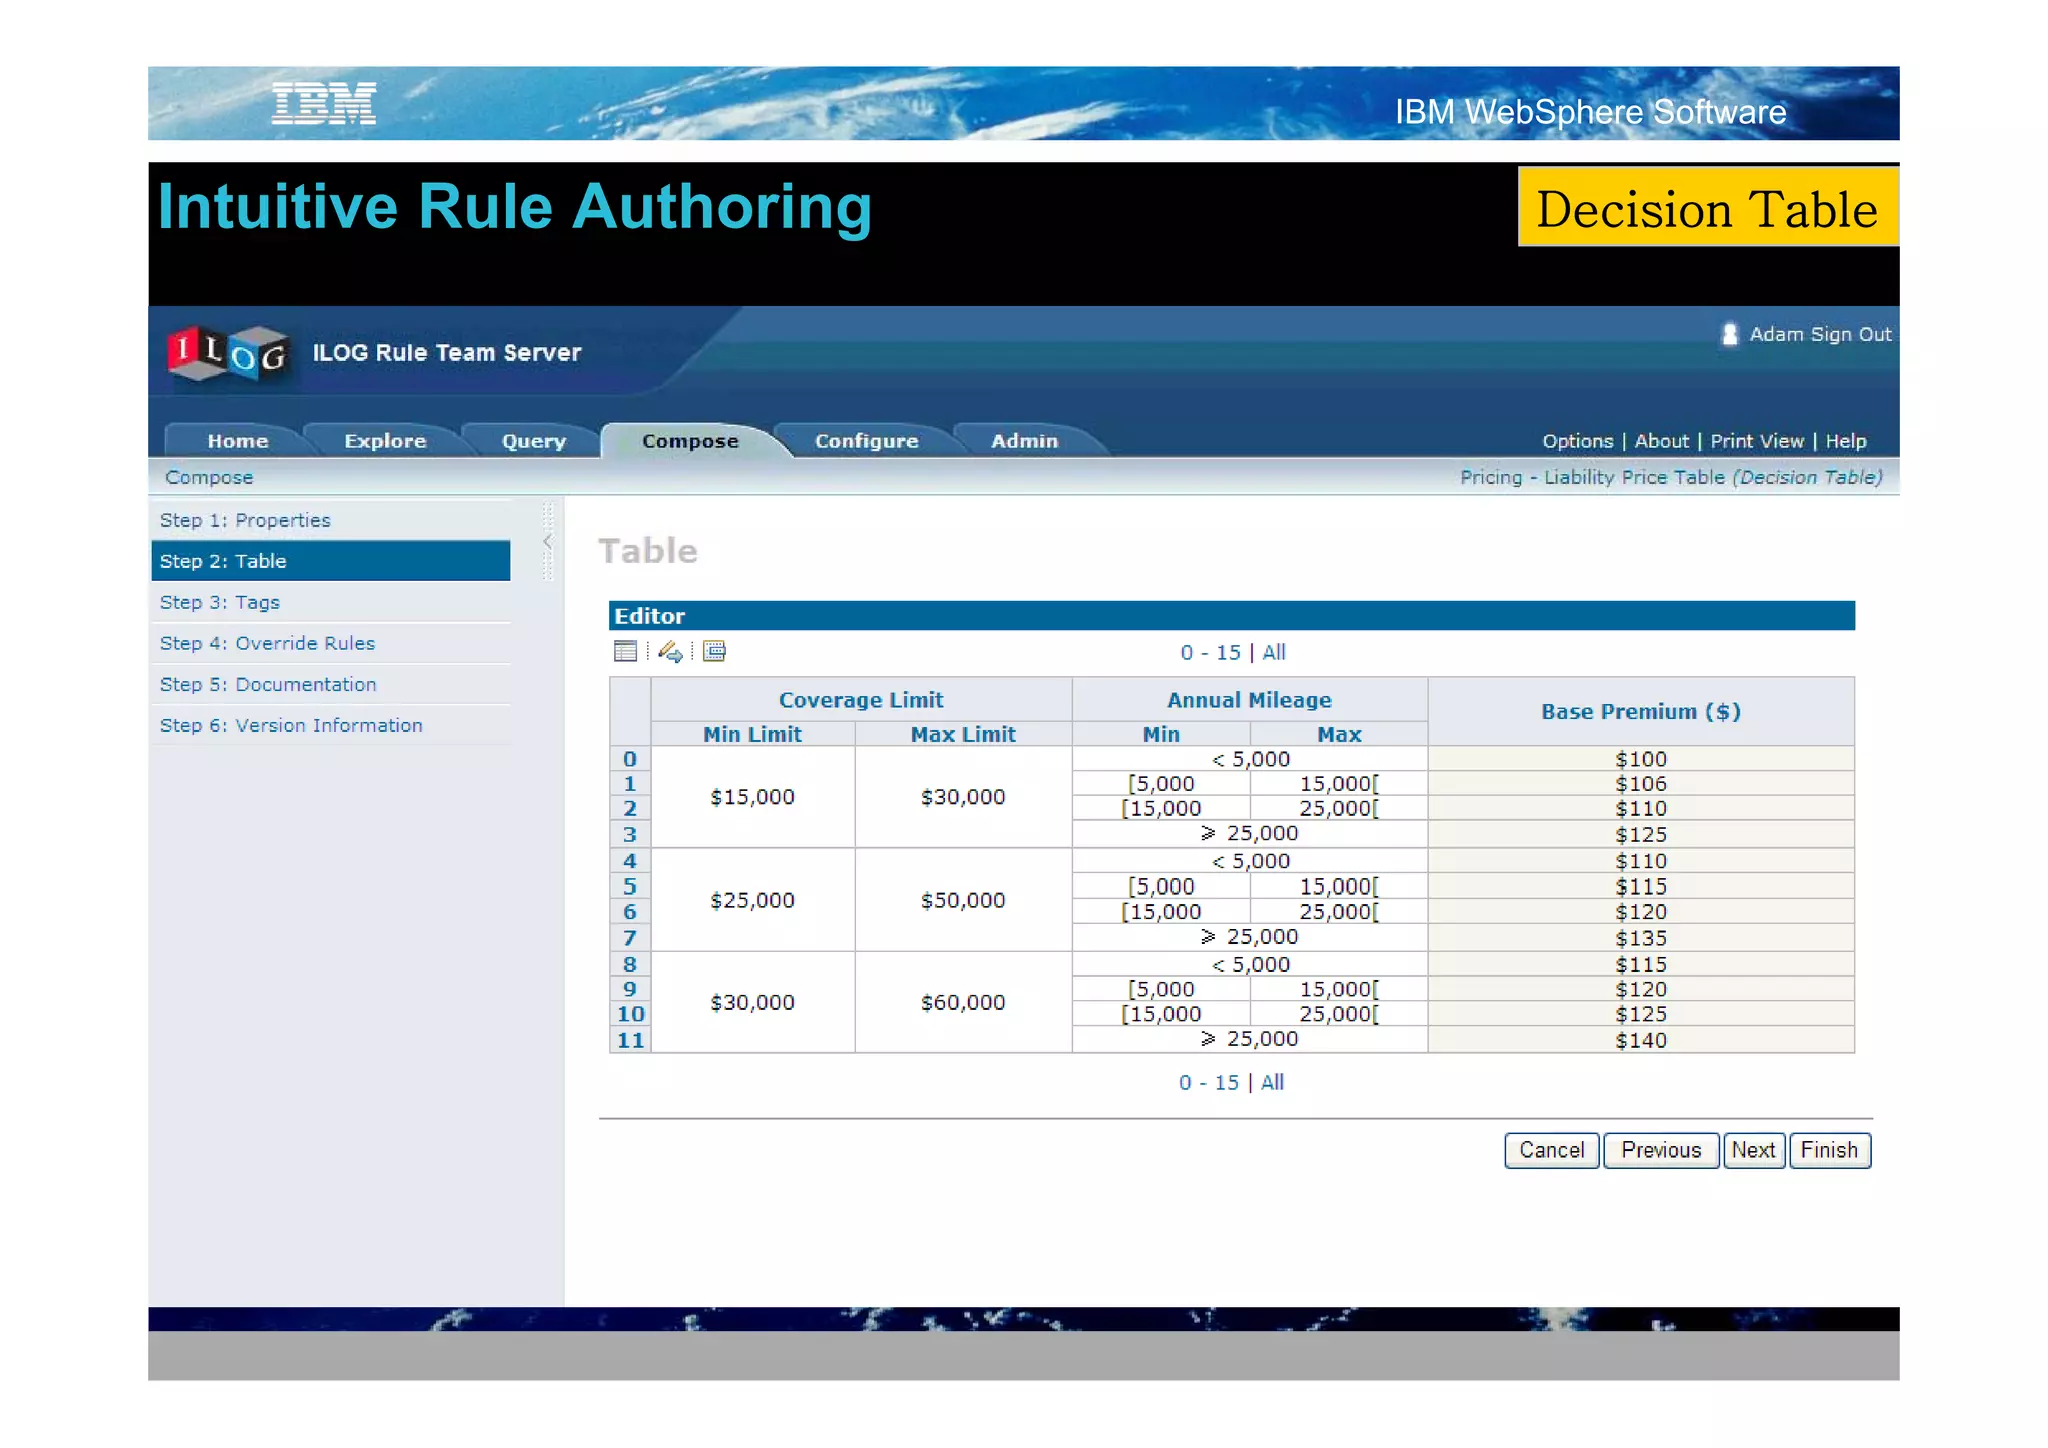Click the $25,000 Min Limit cell

tap(752, 900)
